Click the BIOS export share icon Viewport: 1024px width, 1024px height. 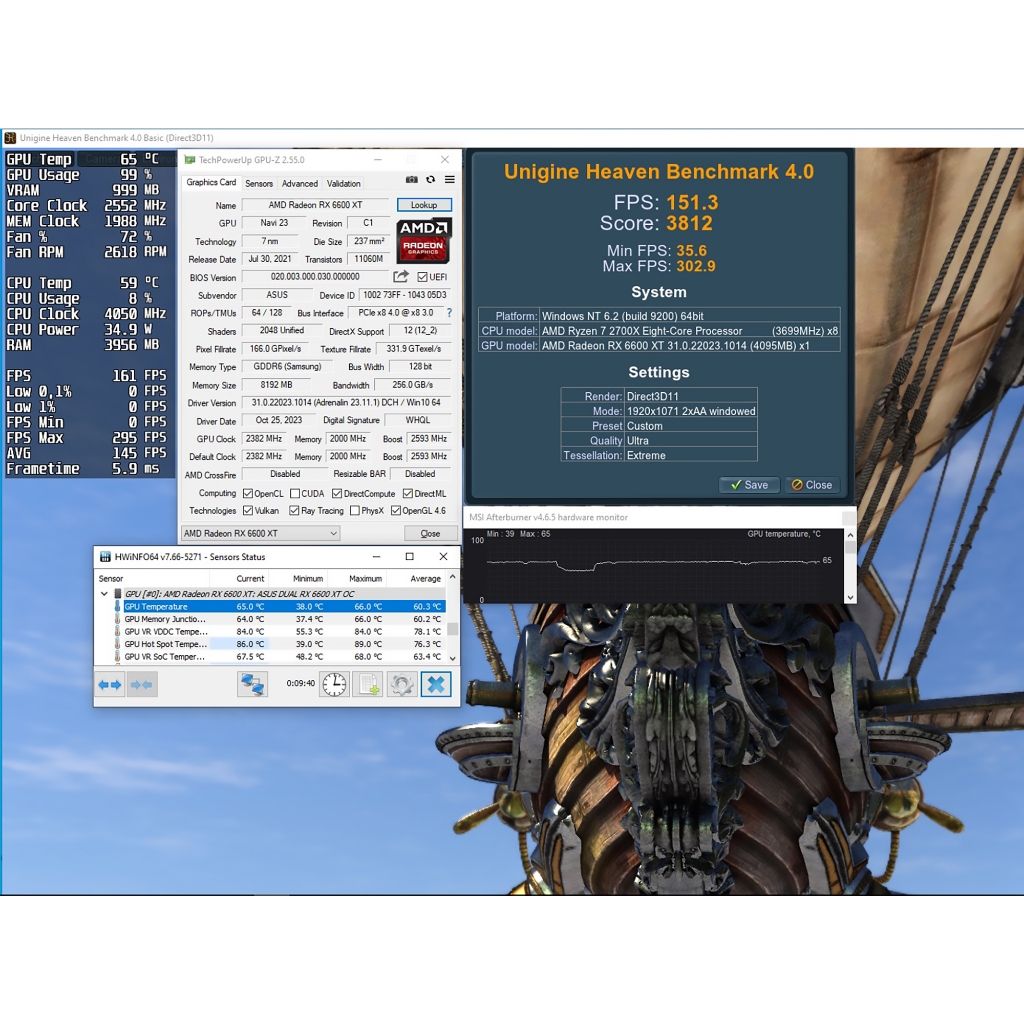pos(401,276)
